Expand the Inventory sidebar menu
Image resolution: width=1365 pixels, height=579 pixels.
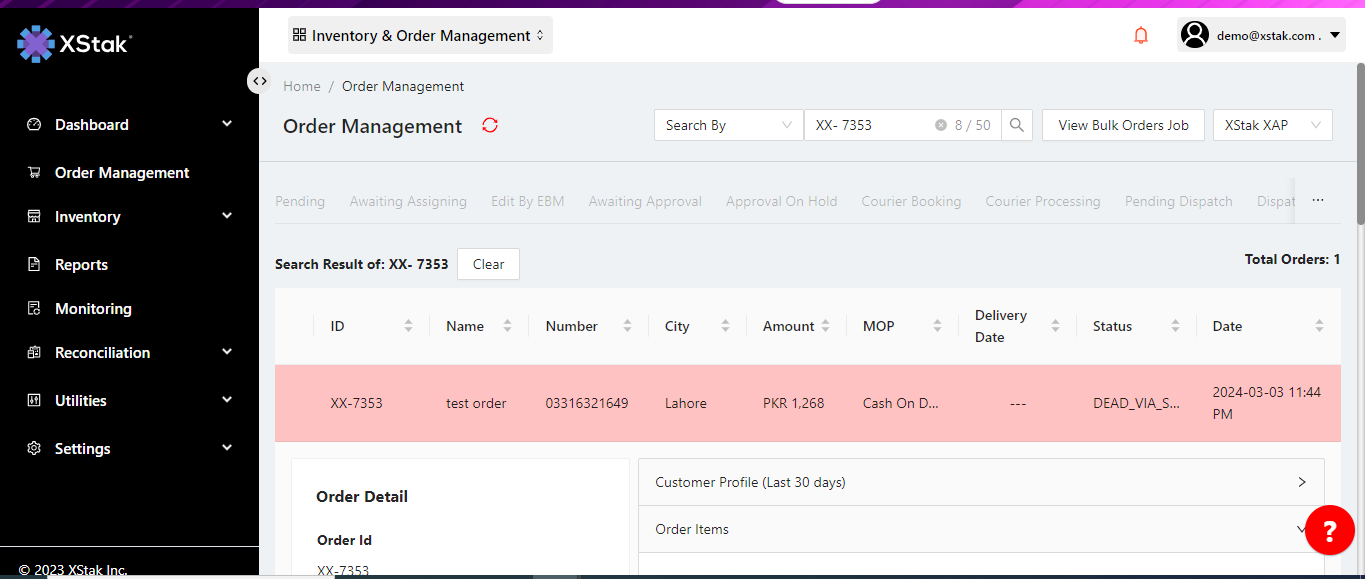(x=130, y=217)
